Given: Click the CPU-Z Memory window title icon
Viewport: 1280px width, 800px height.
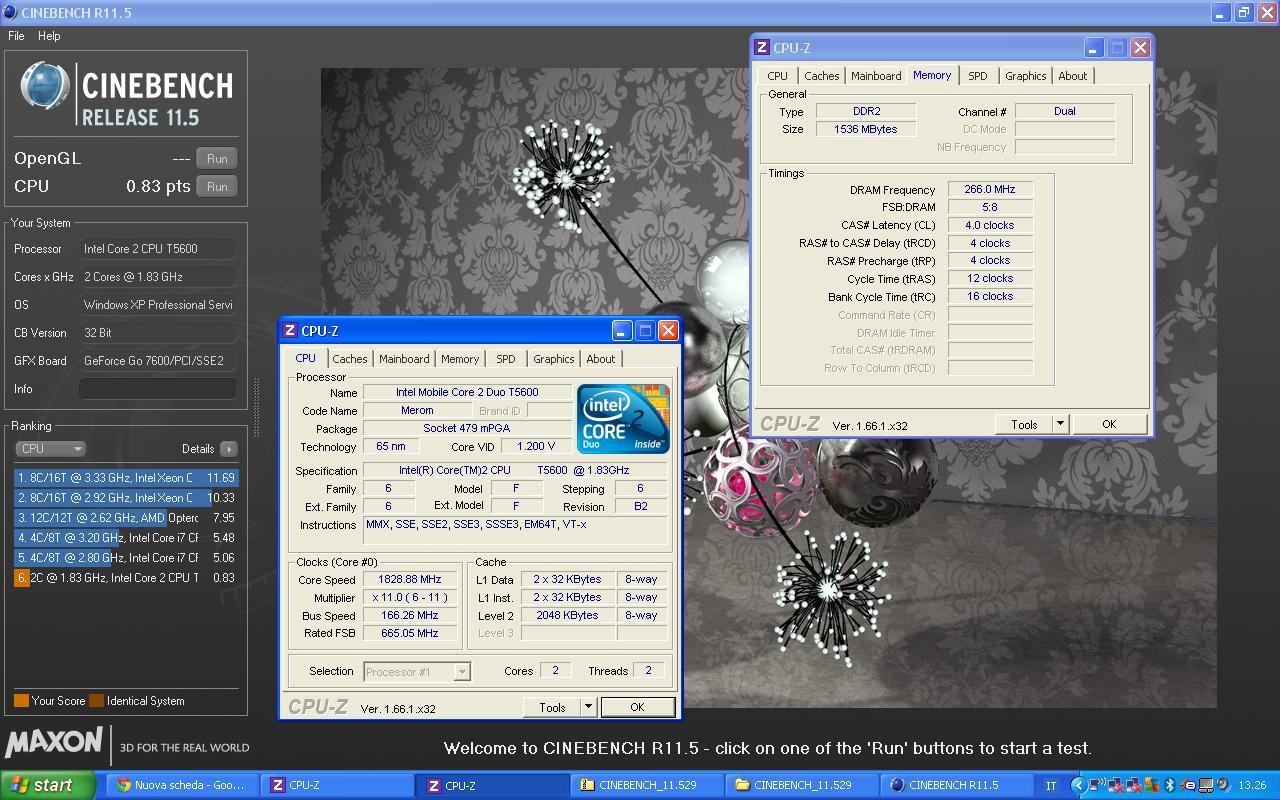Looking at the screenshot, I should pyautogui.click(x=762, y=47).
